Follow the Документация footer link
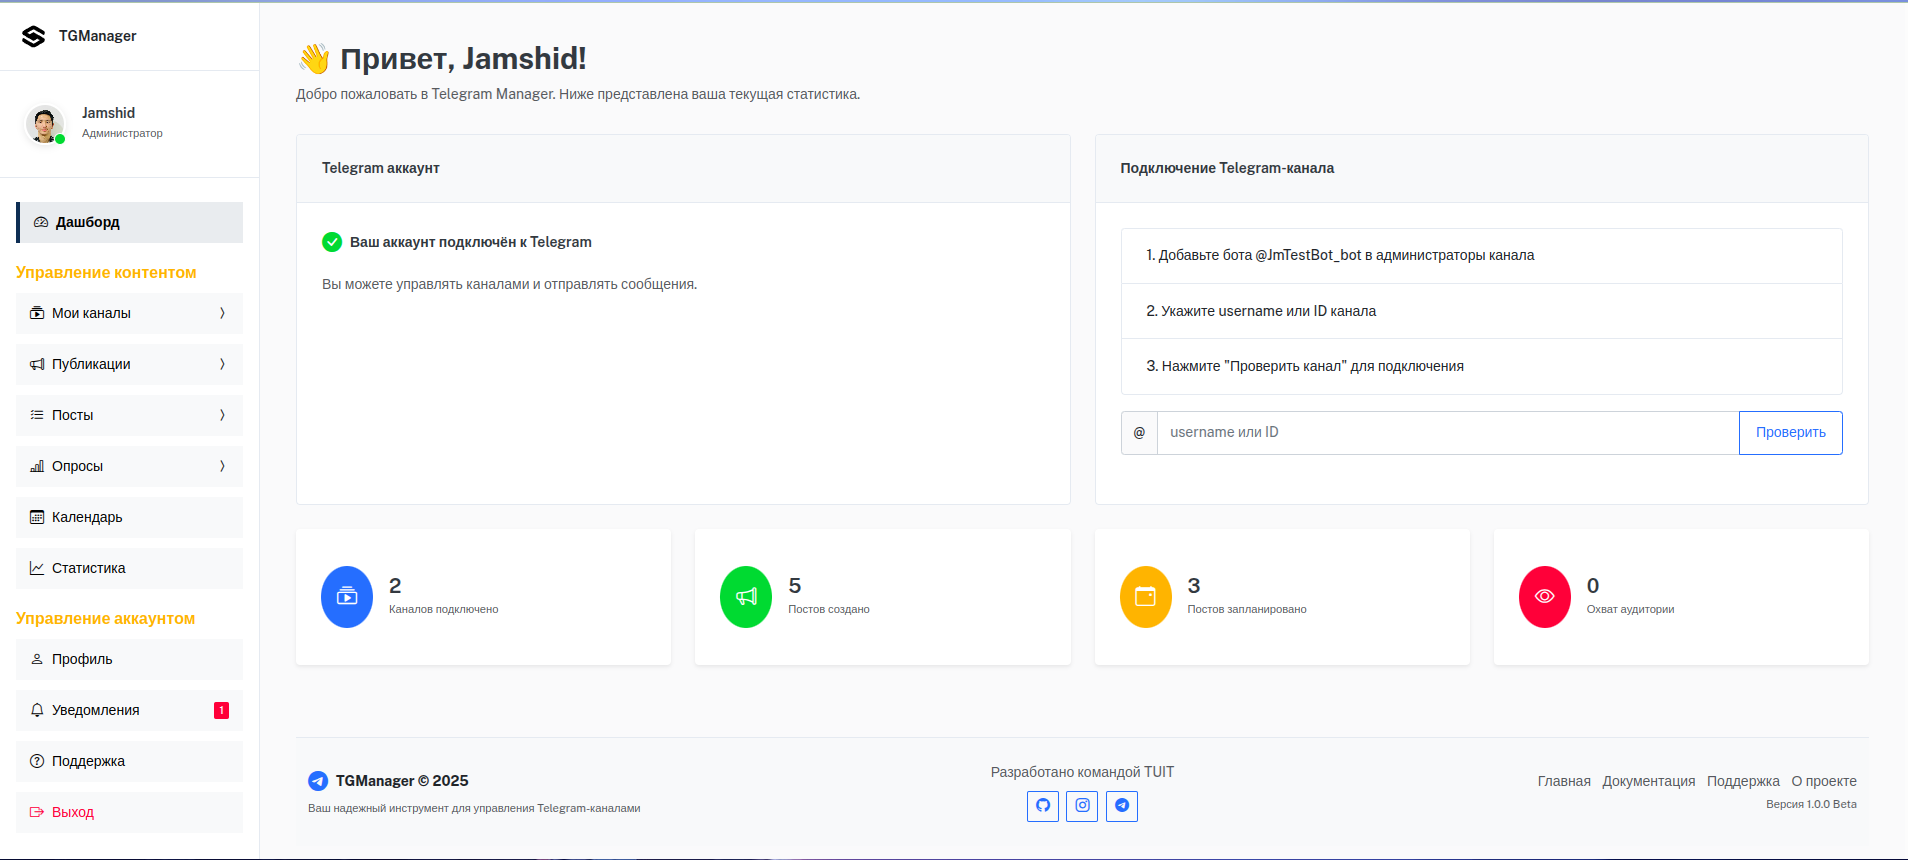The width and height of the screenshot is (1908, 860). point(1649,781)
